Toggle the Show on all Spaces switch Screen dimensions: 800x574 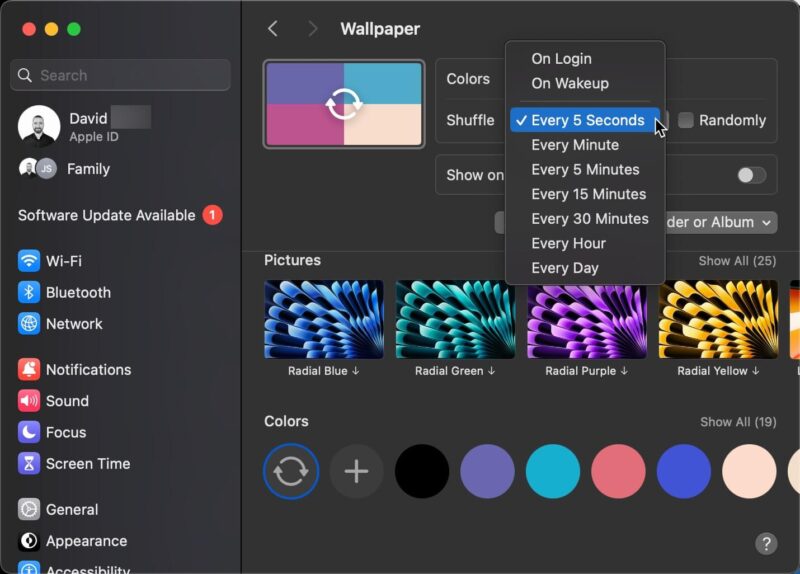coord(752,175)
